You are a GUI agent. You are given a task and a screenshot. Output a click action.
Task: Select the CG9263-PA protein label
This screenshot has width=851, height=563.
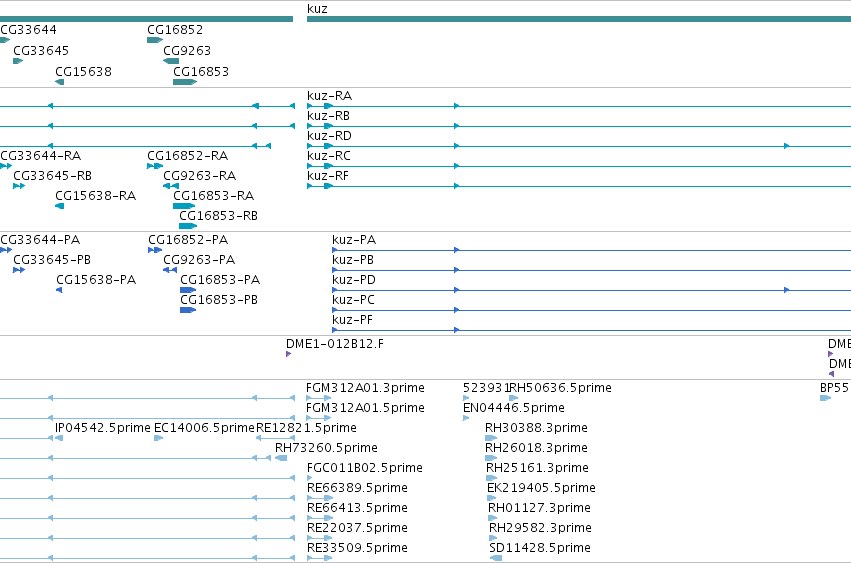click(199, 260)
